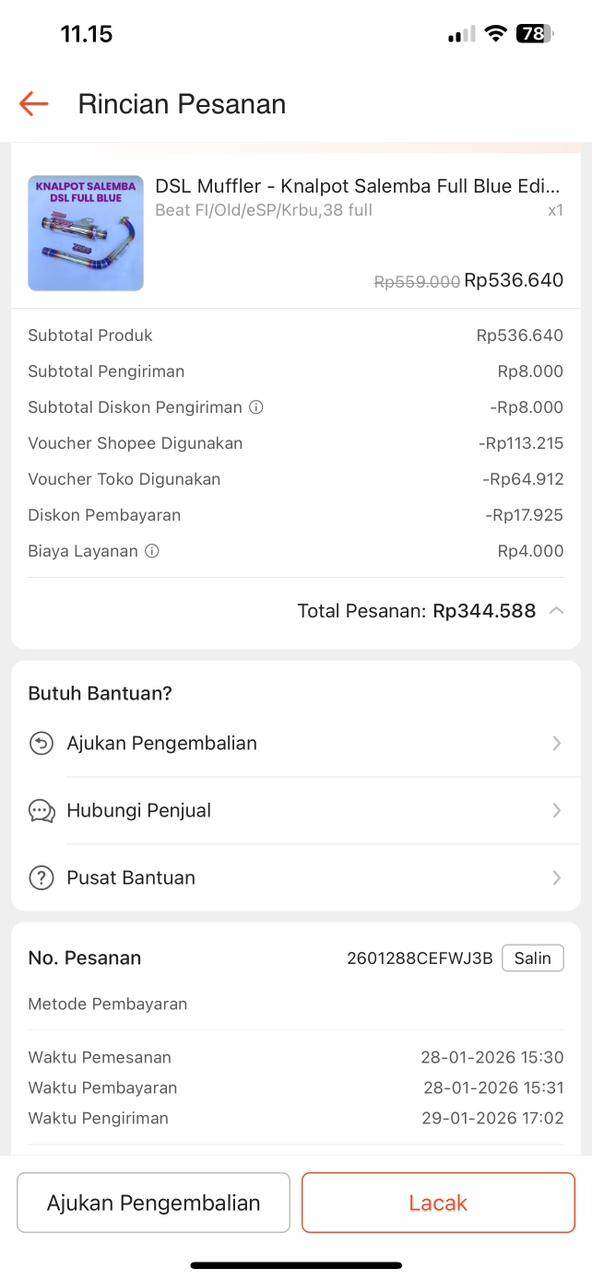Image resolution: width=592 pixels, height=1280 pixels.
Task: Open the DSL Muffler product image
Action: (85, 232)
